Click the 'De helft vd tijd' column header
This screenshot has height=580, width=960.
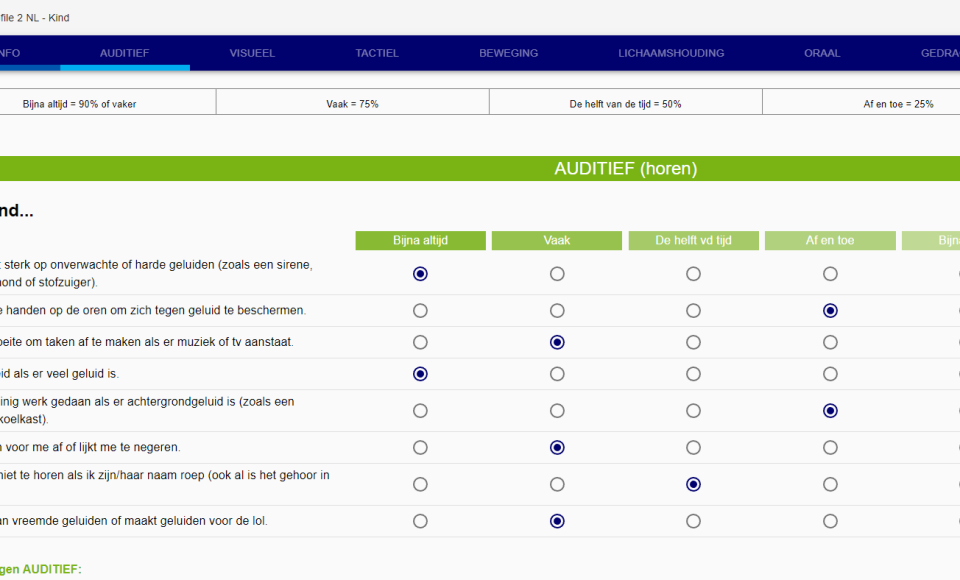pyautogui.click(x=693, y=241)
